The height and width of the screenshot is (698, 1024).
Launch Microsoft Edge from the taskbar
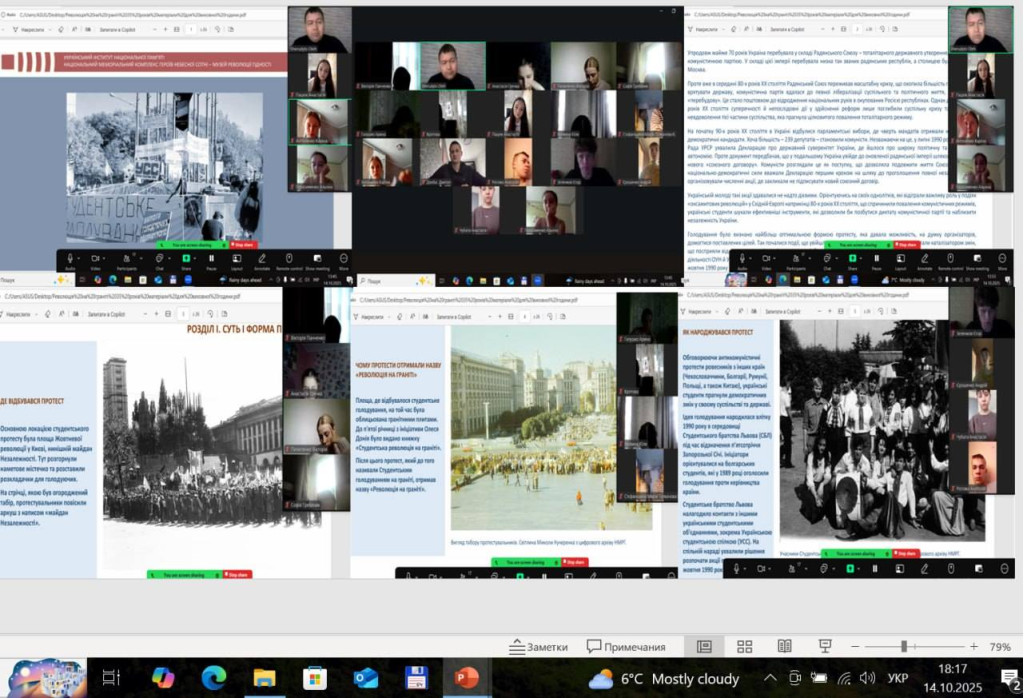tap(214, 678)
